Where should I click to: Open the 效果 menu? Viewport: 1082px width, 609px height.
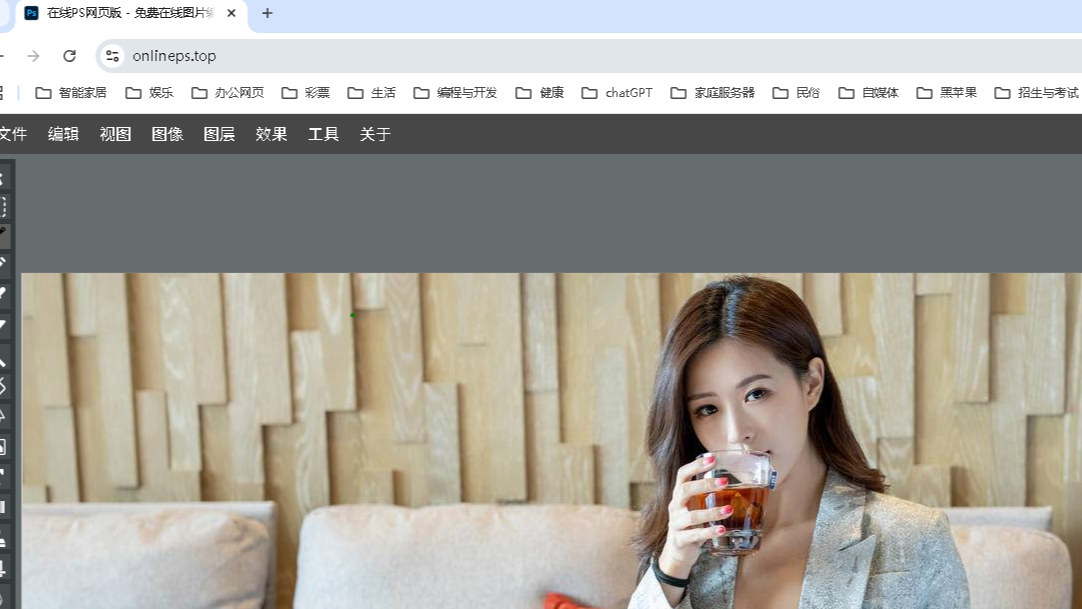[x=271, y=133]
